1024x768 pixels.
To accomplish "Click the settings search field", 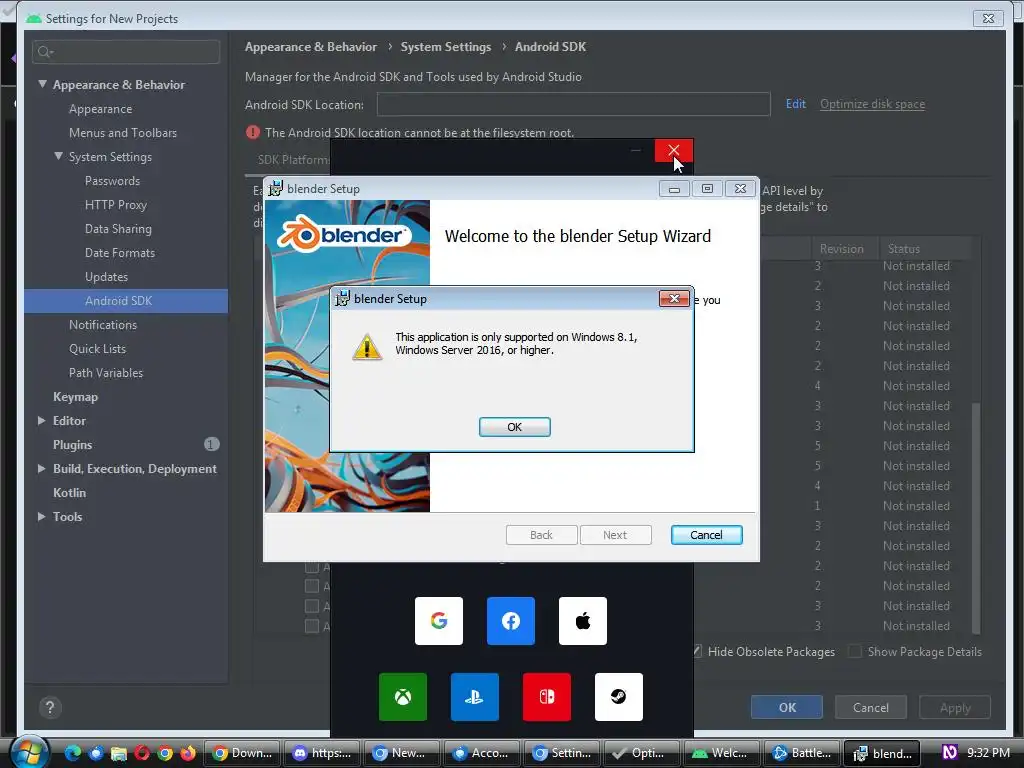I will pos(126,52).
